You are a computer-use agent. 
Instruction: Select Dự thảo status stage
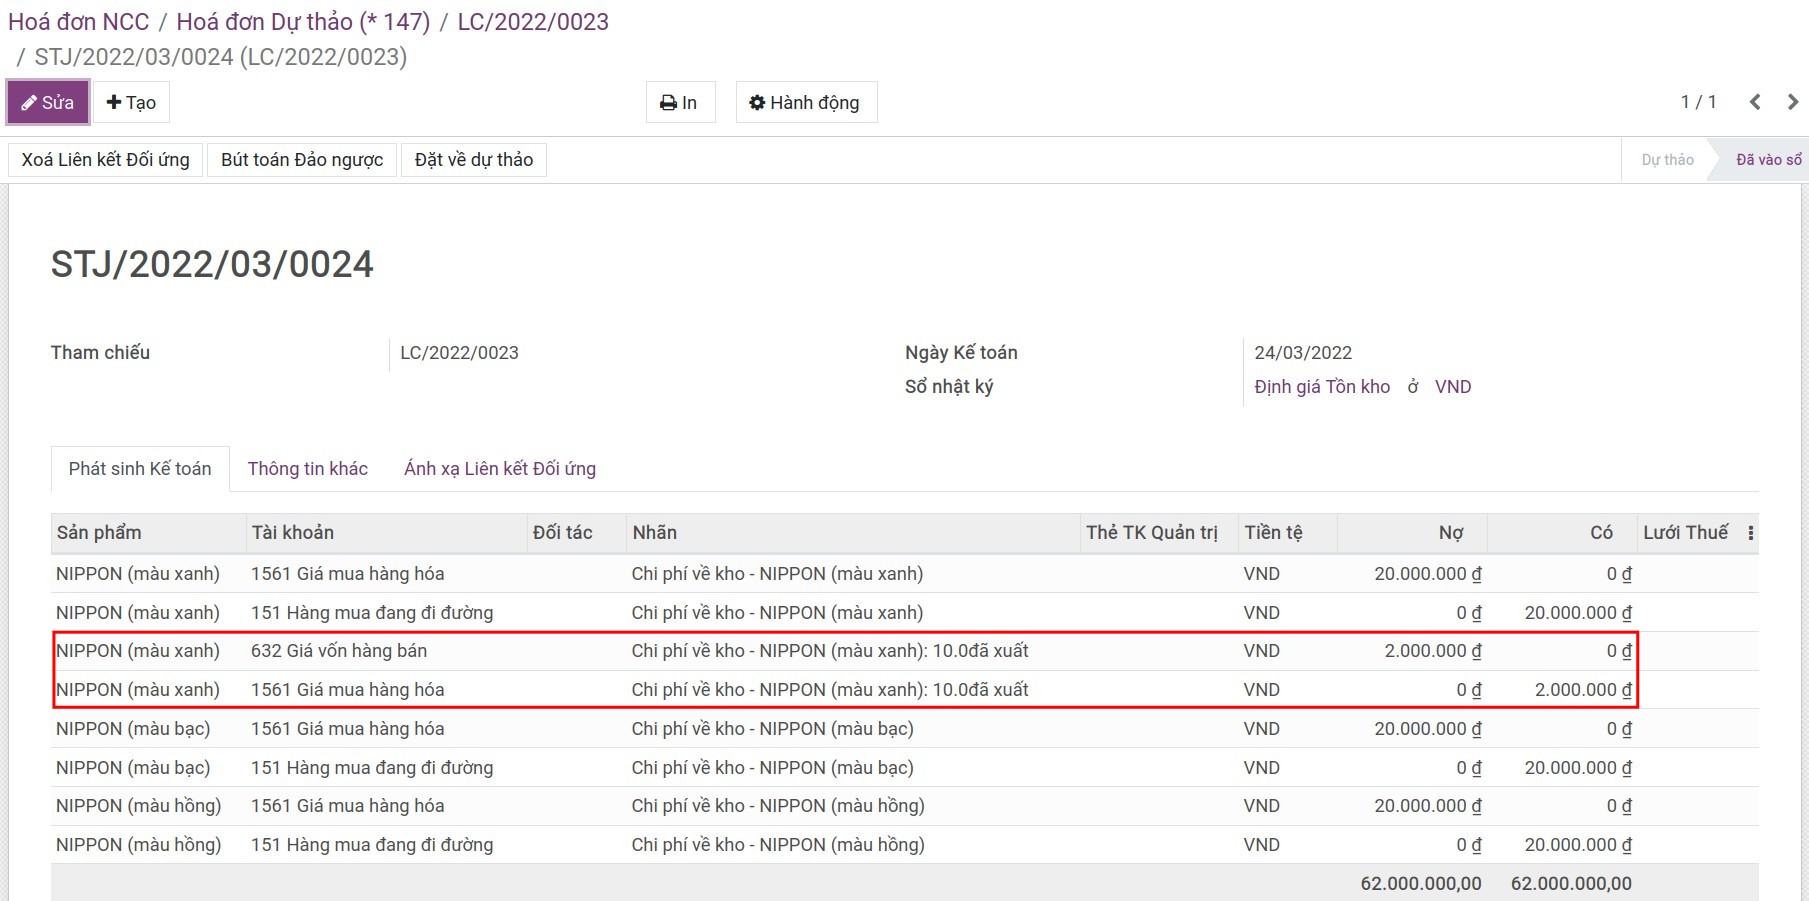(1667, 160)
